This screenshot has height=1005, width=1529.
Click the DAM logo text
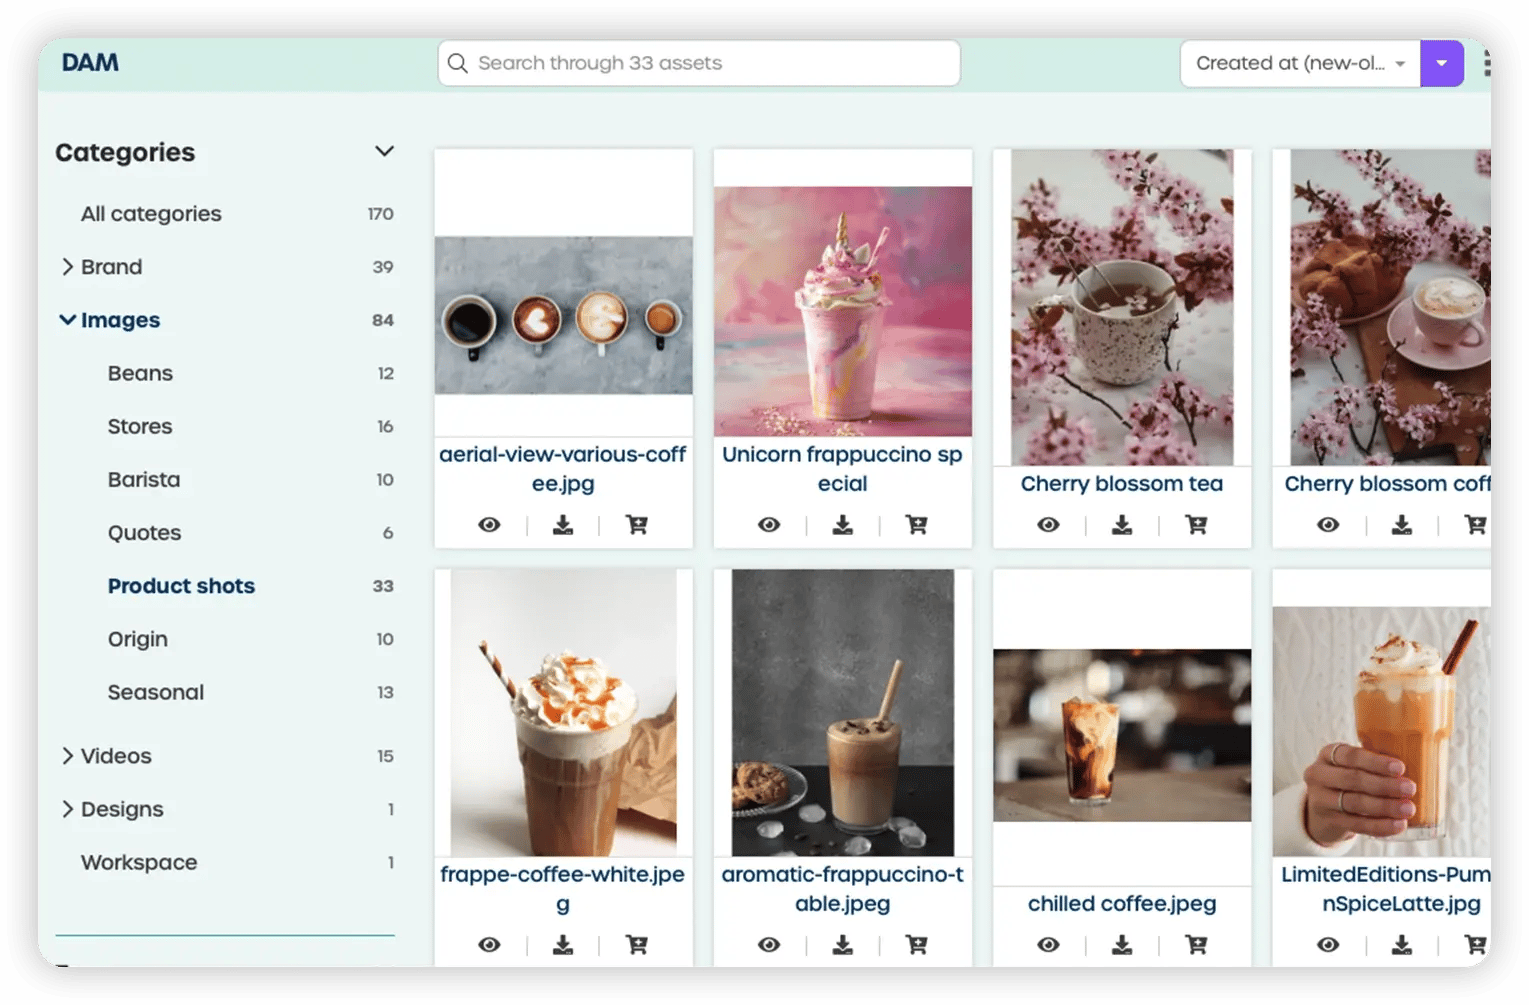(90, 62)
